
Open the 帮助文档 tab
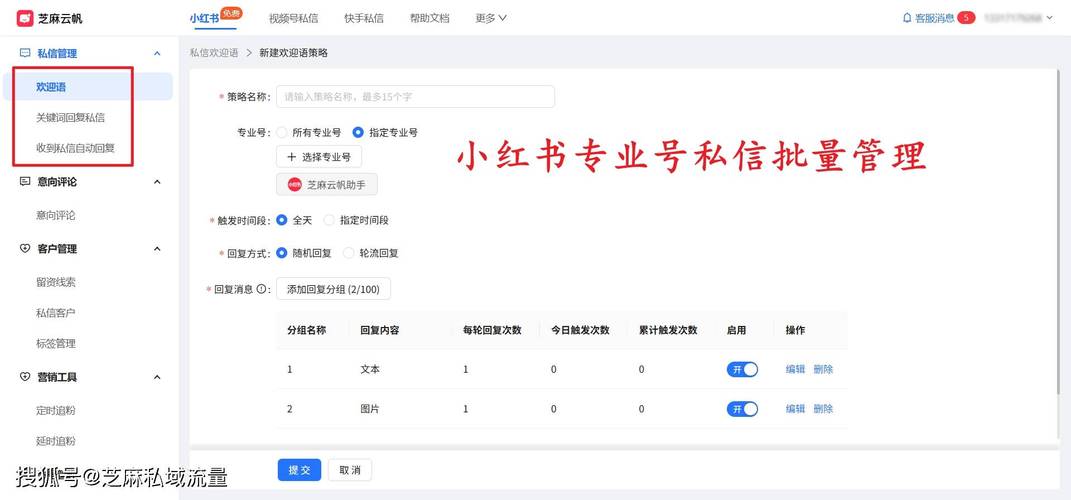430,18
